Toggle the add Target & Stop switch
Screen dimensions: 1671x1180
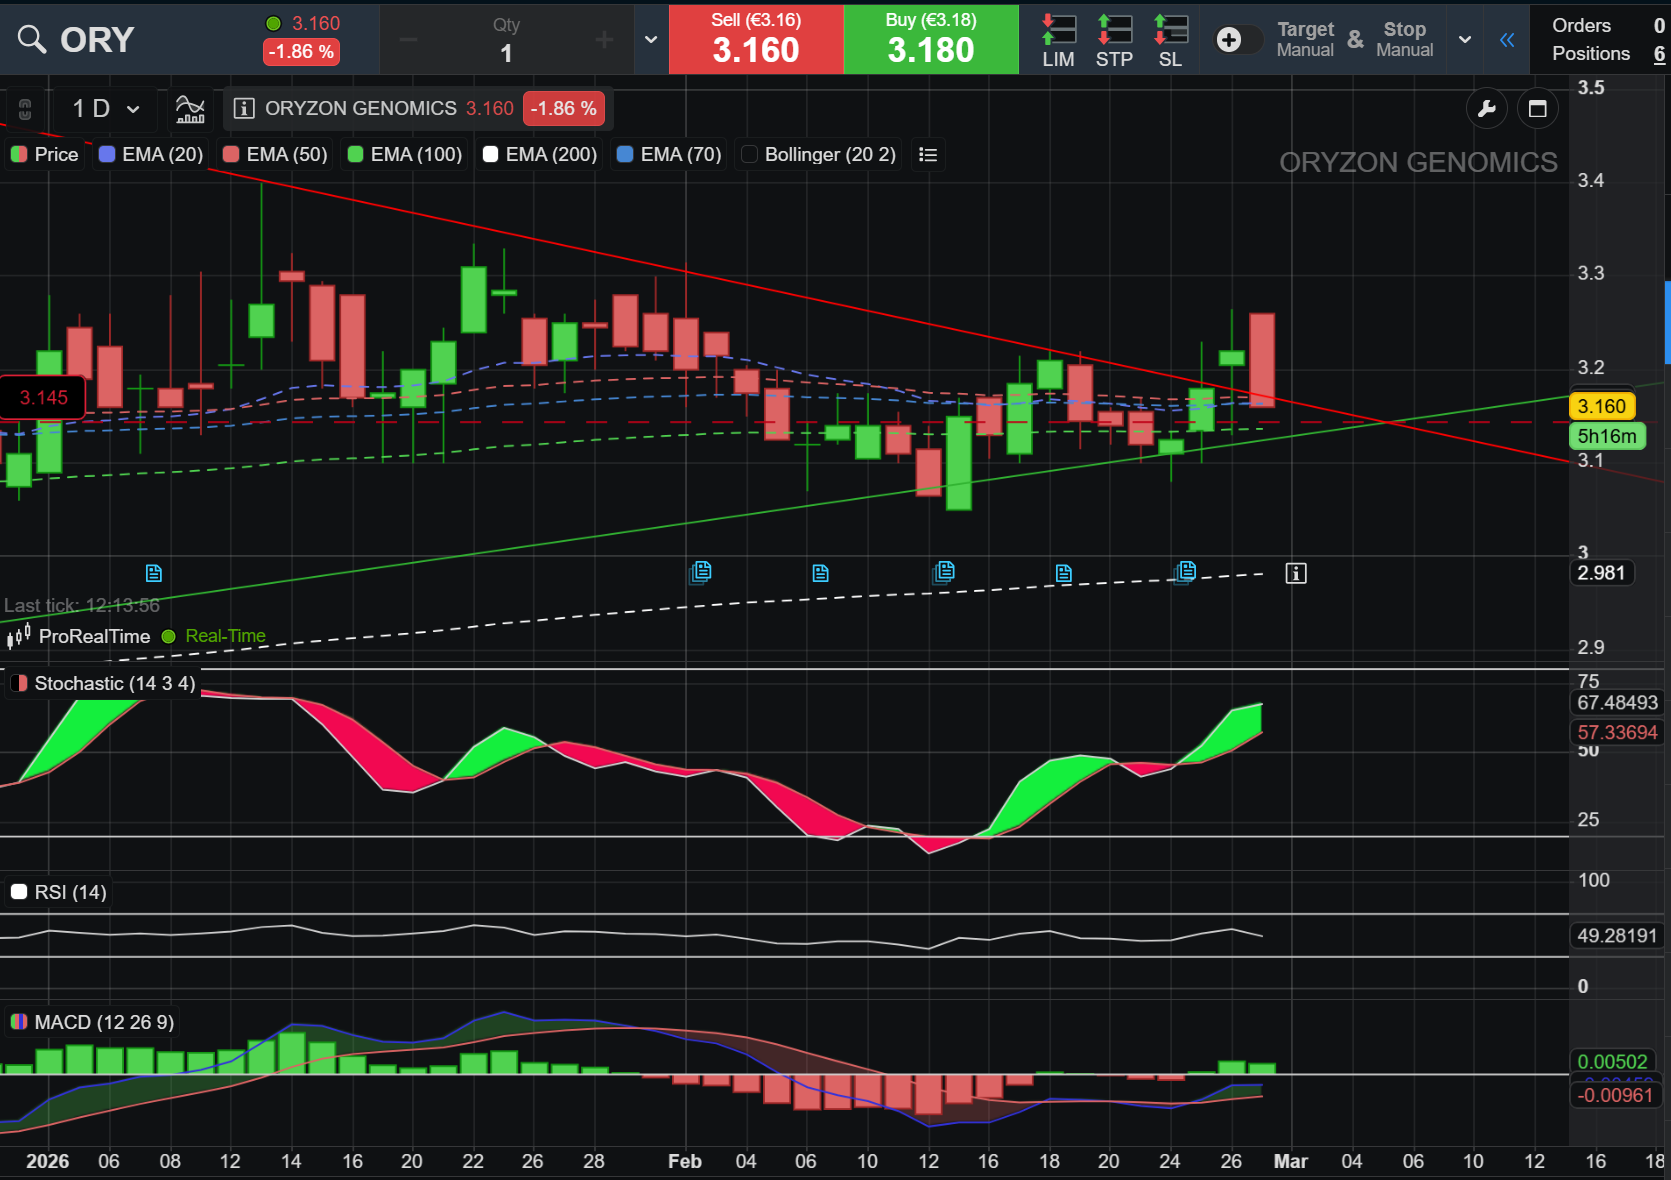1238,40
